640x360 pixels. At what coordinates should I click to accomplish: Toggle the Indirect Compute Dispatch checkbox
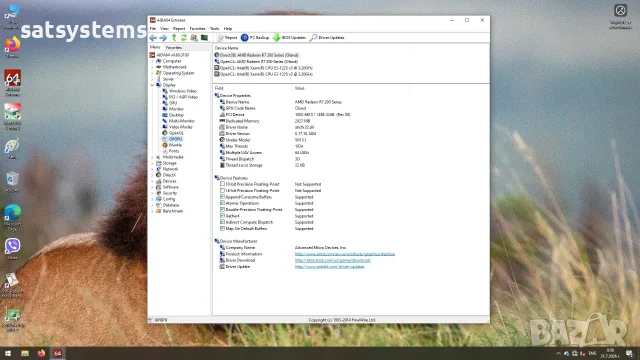222,222
